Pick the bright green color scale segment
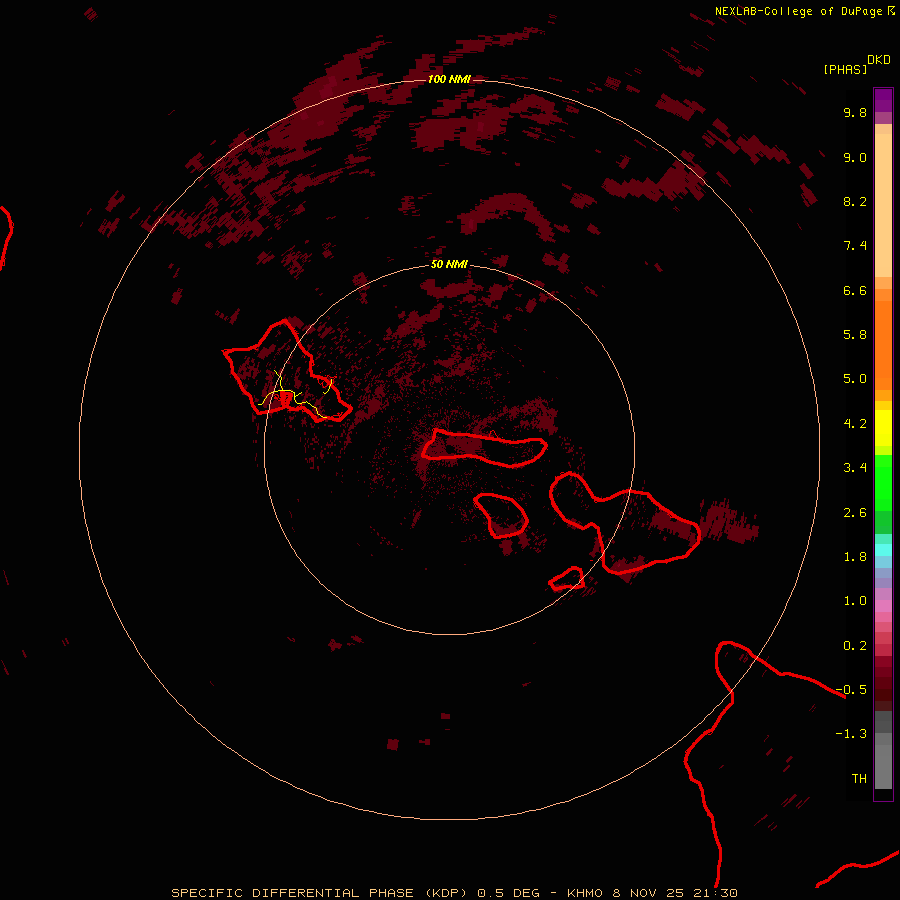900x900 pixels. click(883, 482)
